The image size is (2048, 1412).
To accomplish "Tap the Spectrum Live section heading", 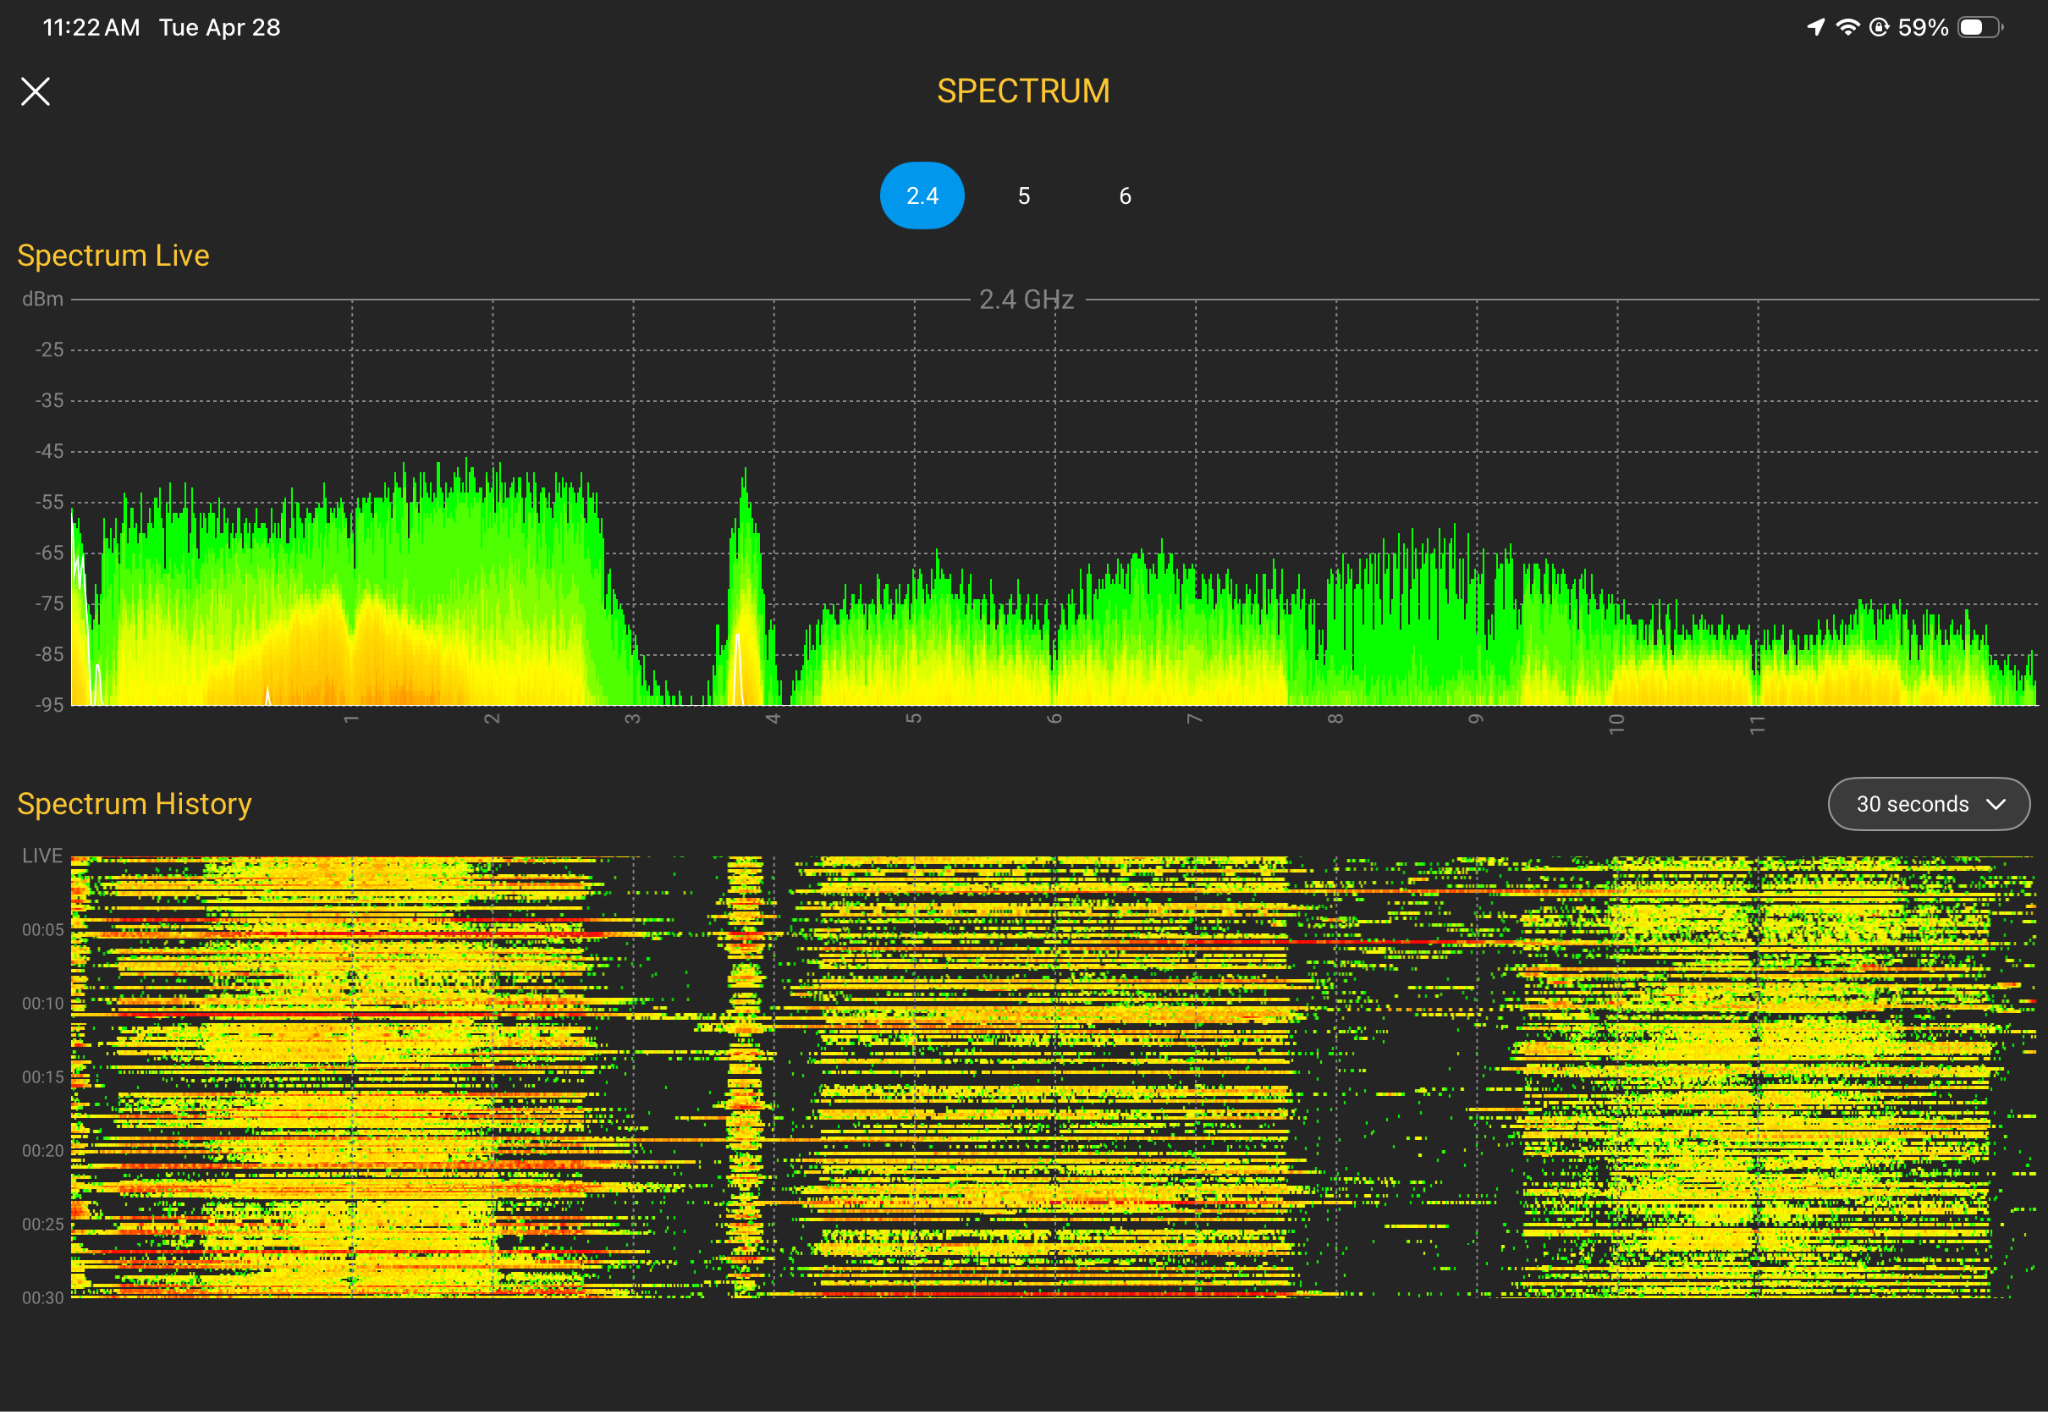I will pos(113,256).
